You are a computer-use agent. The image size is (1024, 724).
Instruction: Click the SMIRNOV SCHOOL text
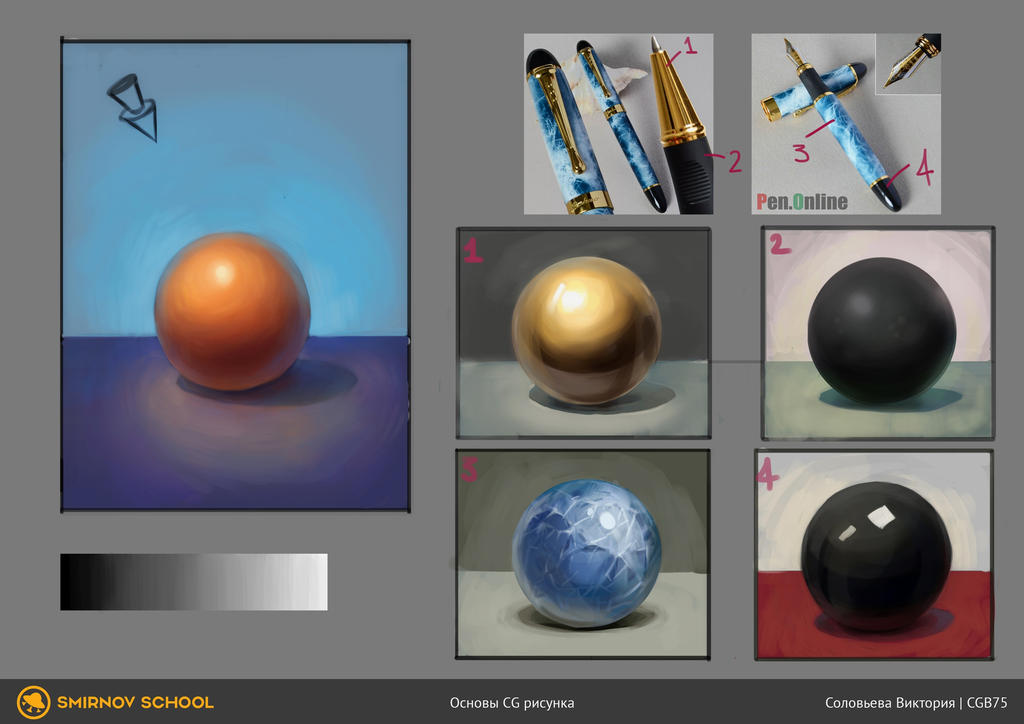click(135, 702)
